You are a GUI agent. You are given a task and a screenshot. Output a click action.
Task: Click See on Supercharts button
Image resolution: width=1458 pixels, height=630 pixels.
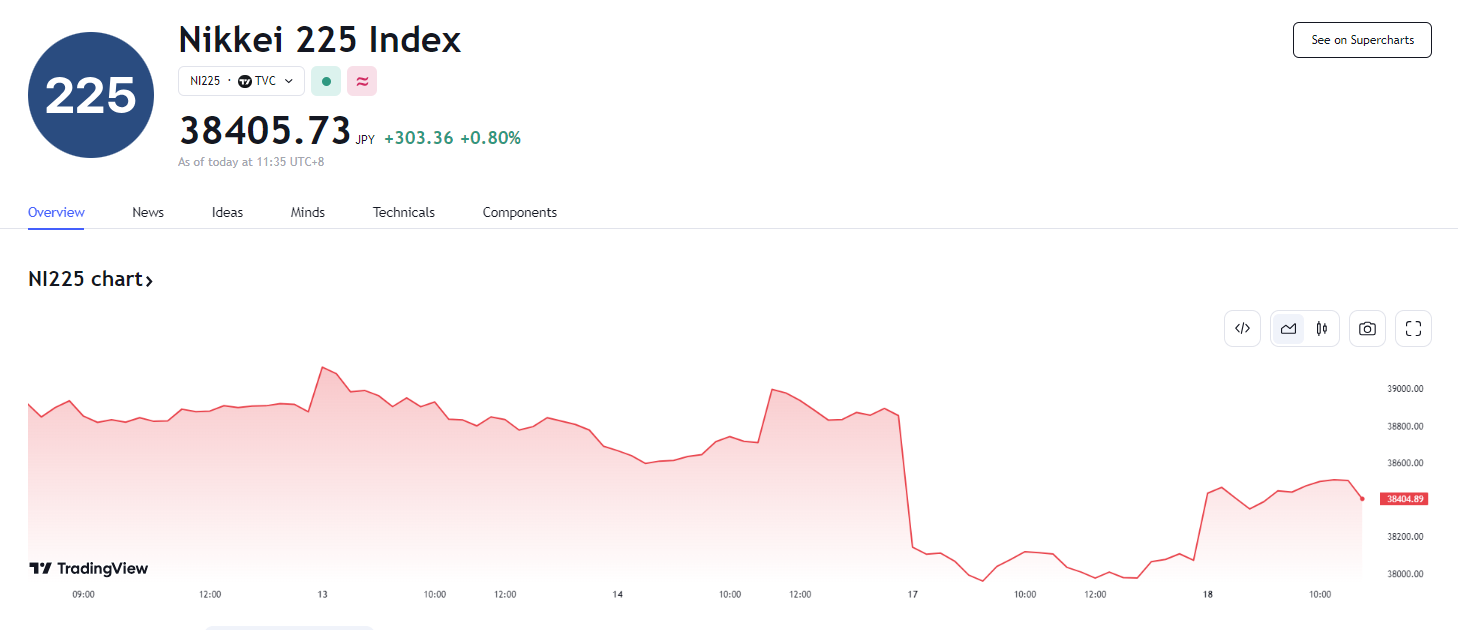tap(1362, 40)
